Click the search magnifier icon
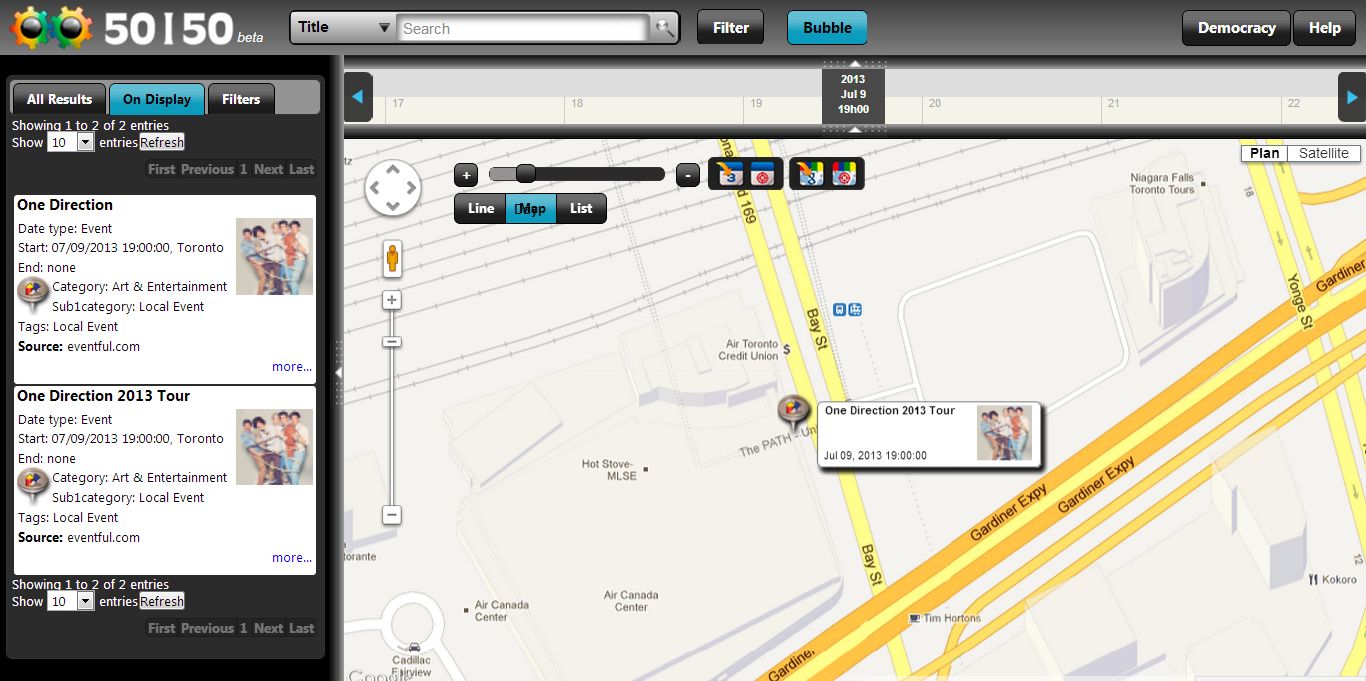The image size is (1366, 681). 664,28
